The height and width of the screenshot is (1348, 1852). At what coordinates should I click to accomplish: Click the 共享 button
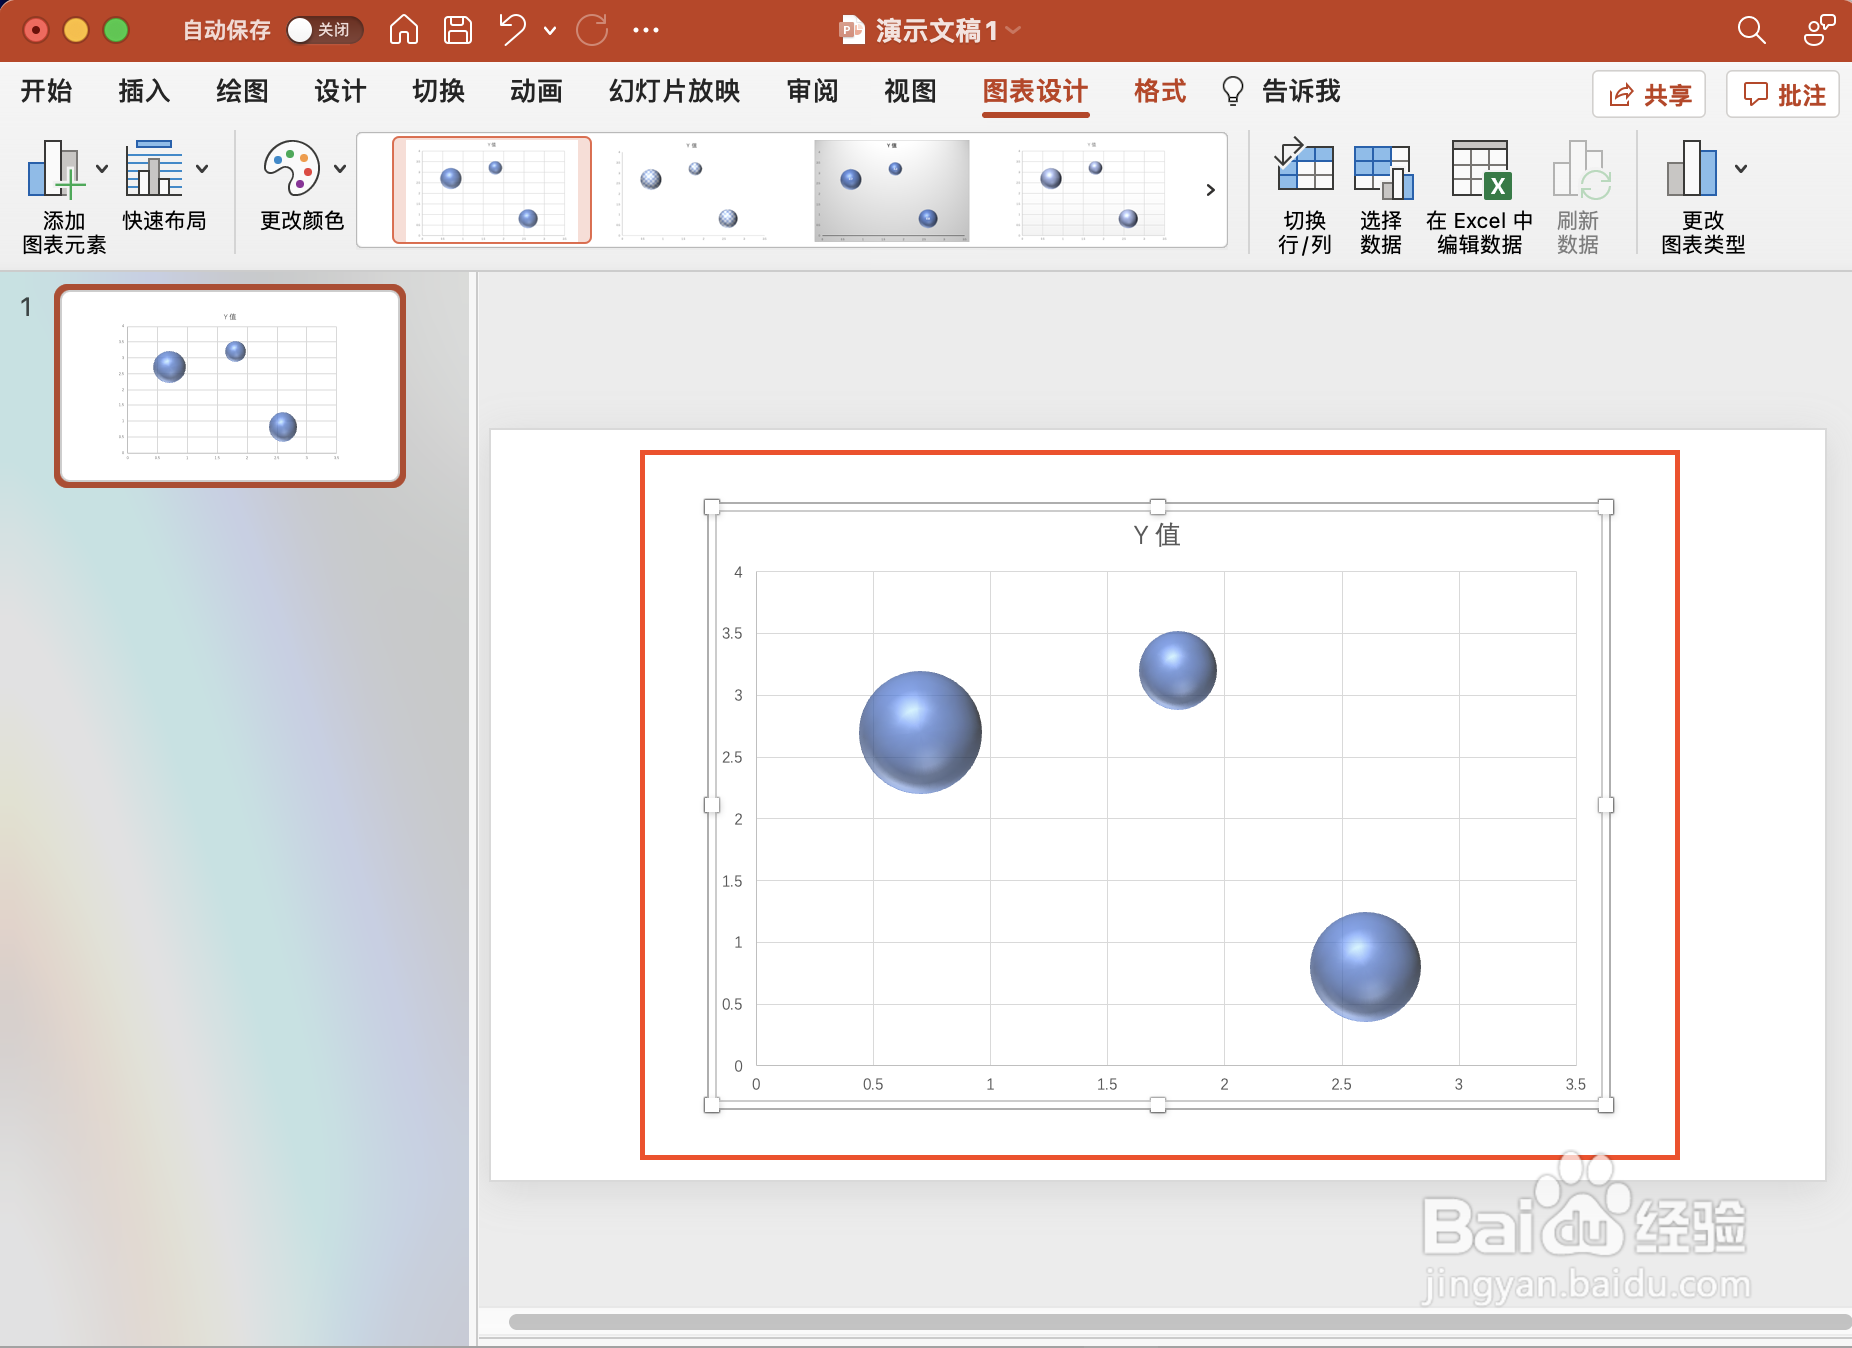(1649, 95)
